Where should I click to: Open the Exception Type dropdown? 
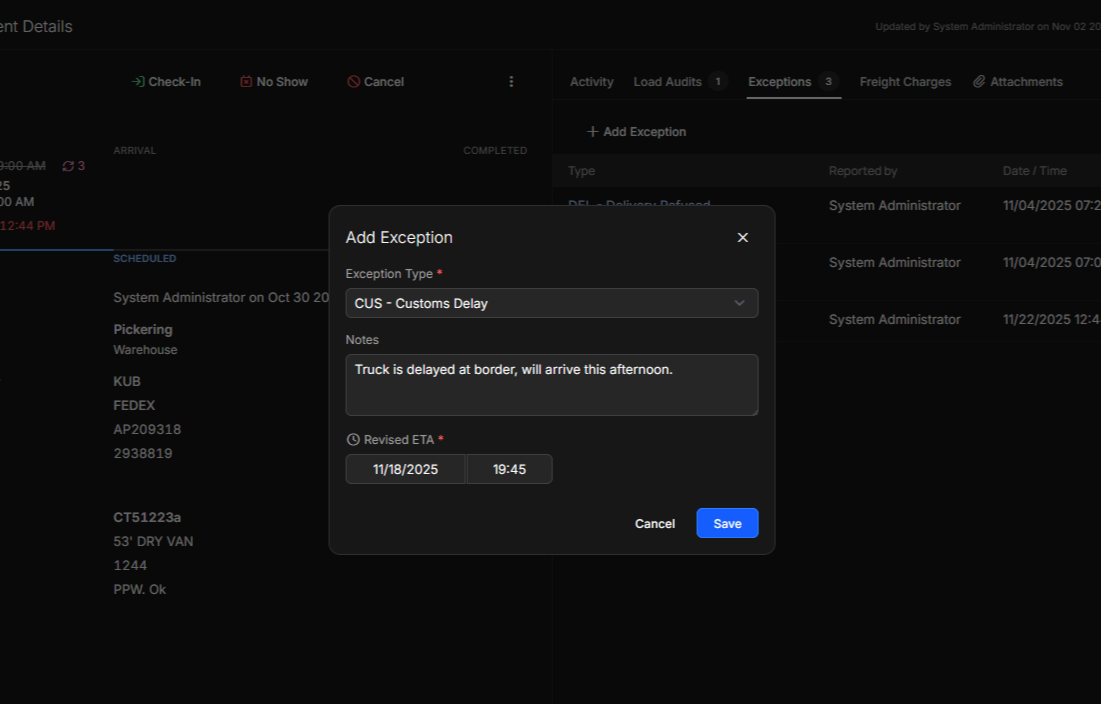551,303
